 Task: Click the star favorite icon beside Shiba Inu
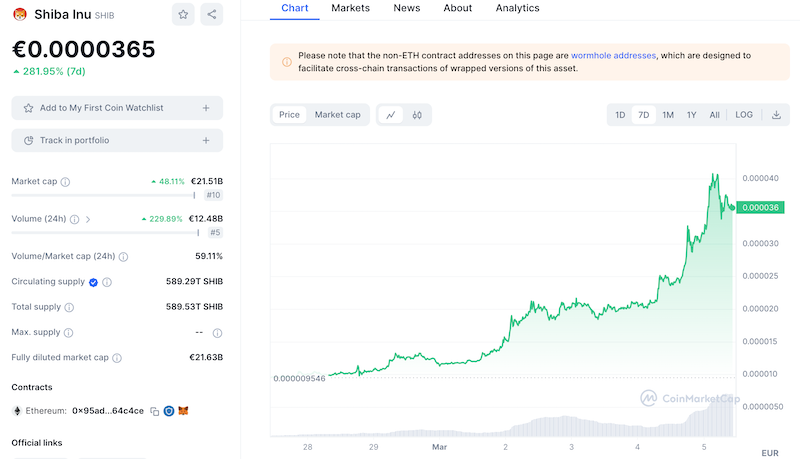(183, 14)
